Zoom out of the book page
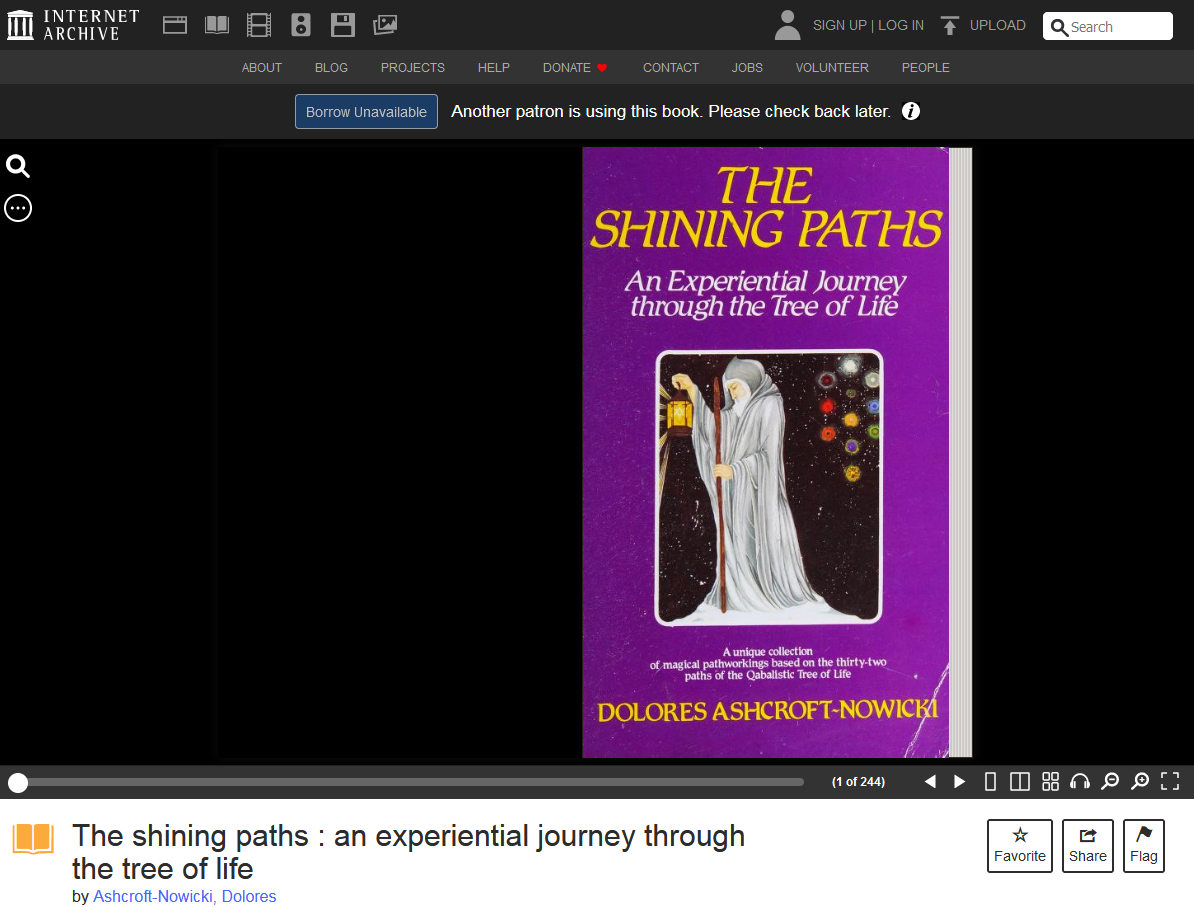The height and width of the screenshot is (907, 1194). [1110, 781]
